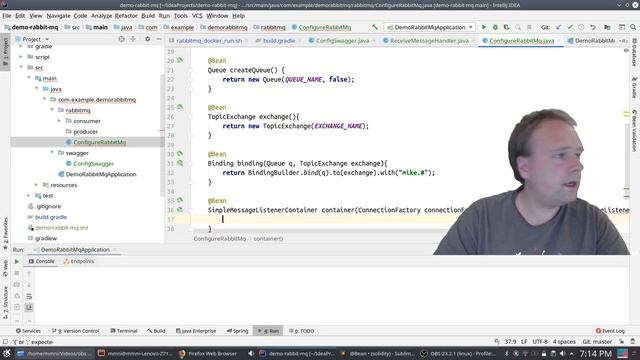Screen dimensions: 640x360
Task: Select ConfigSwagger in project tree
Action: point(93,164)
